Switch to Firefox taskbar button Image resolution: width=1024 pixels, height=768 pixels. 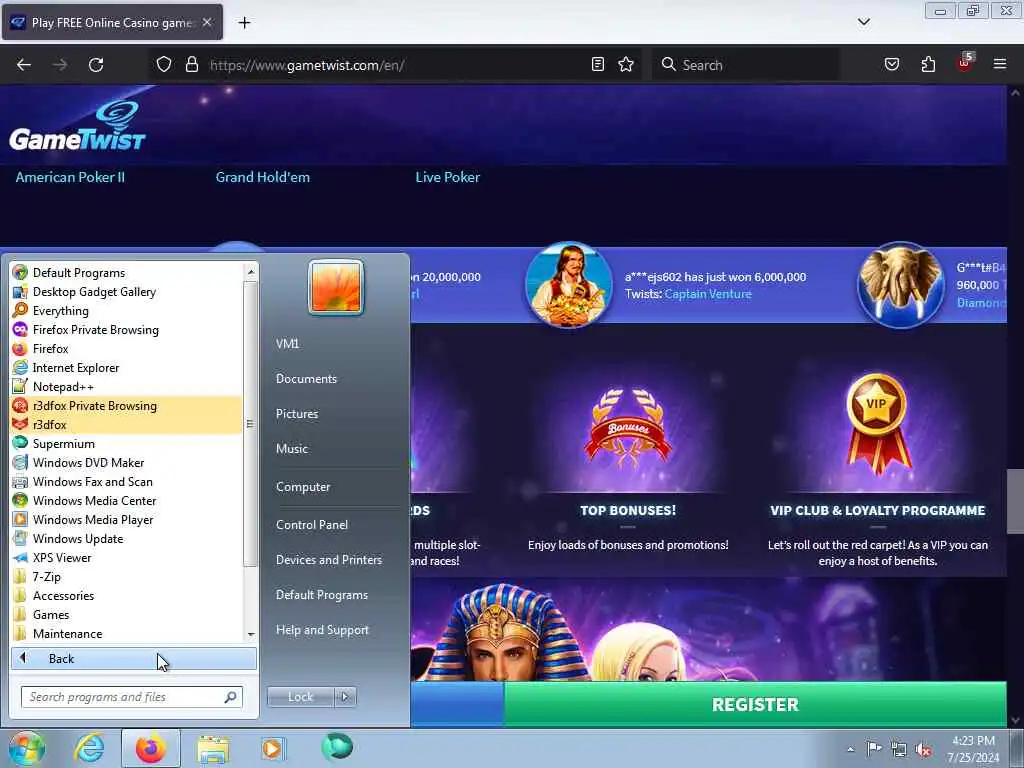pyautogui.click(x=151, y=748)
